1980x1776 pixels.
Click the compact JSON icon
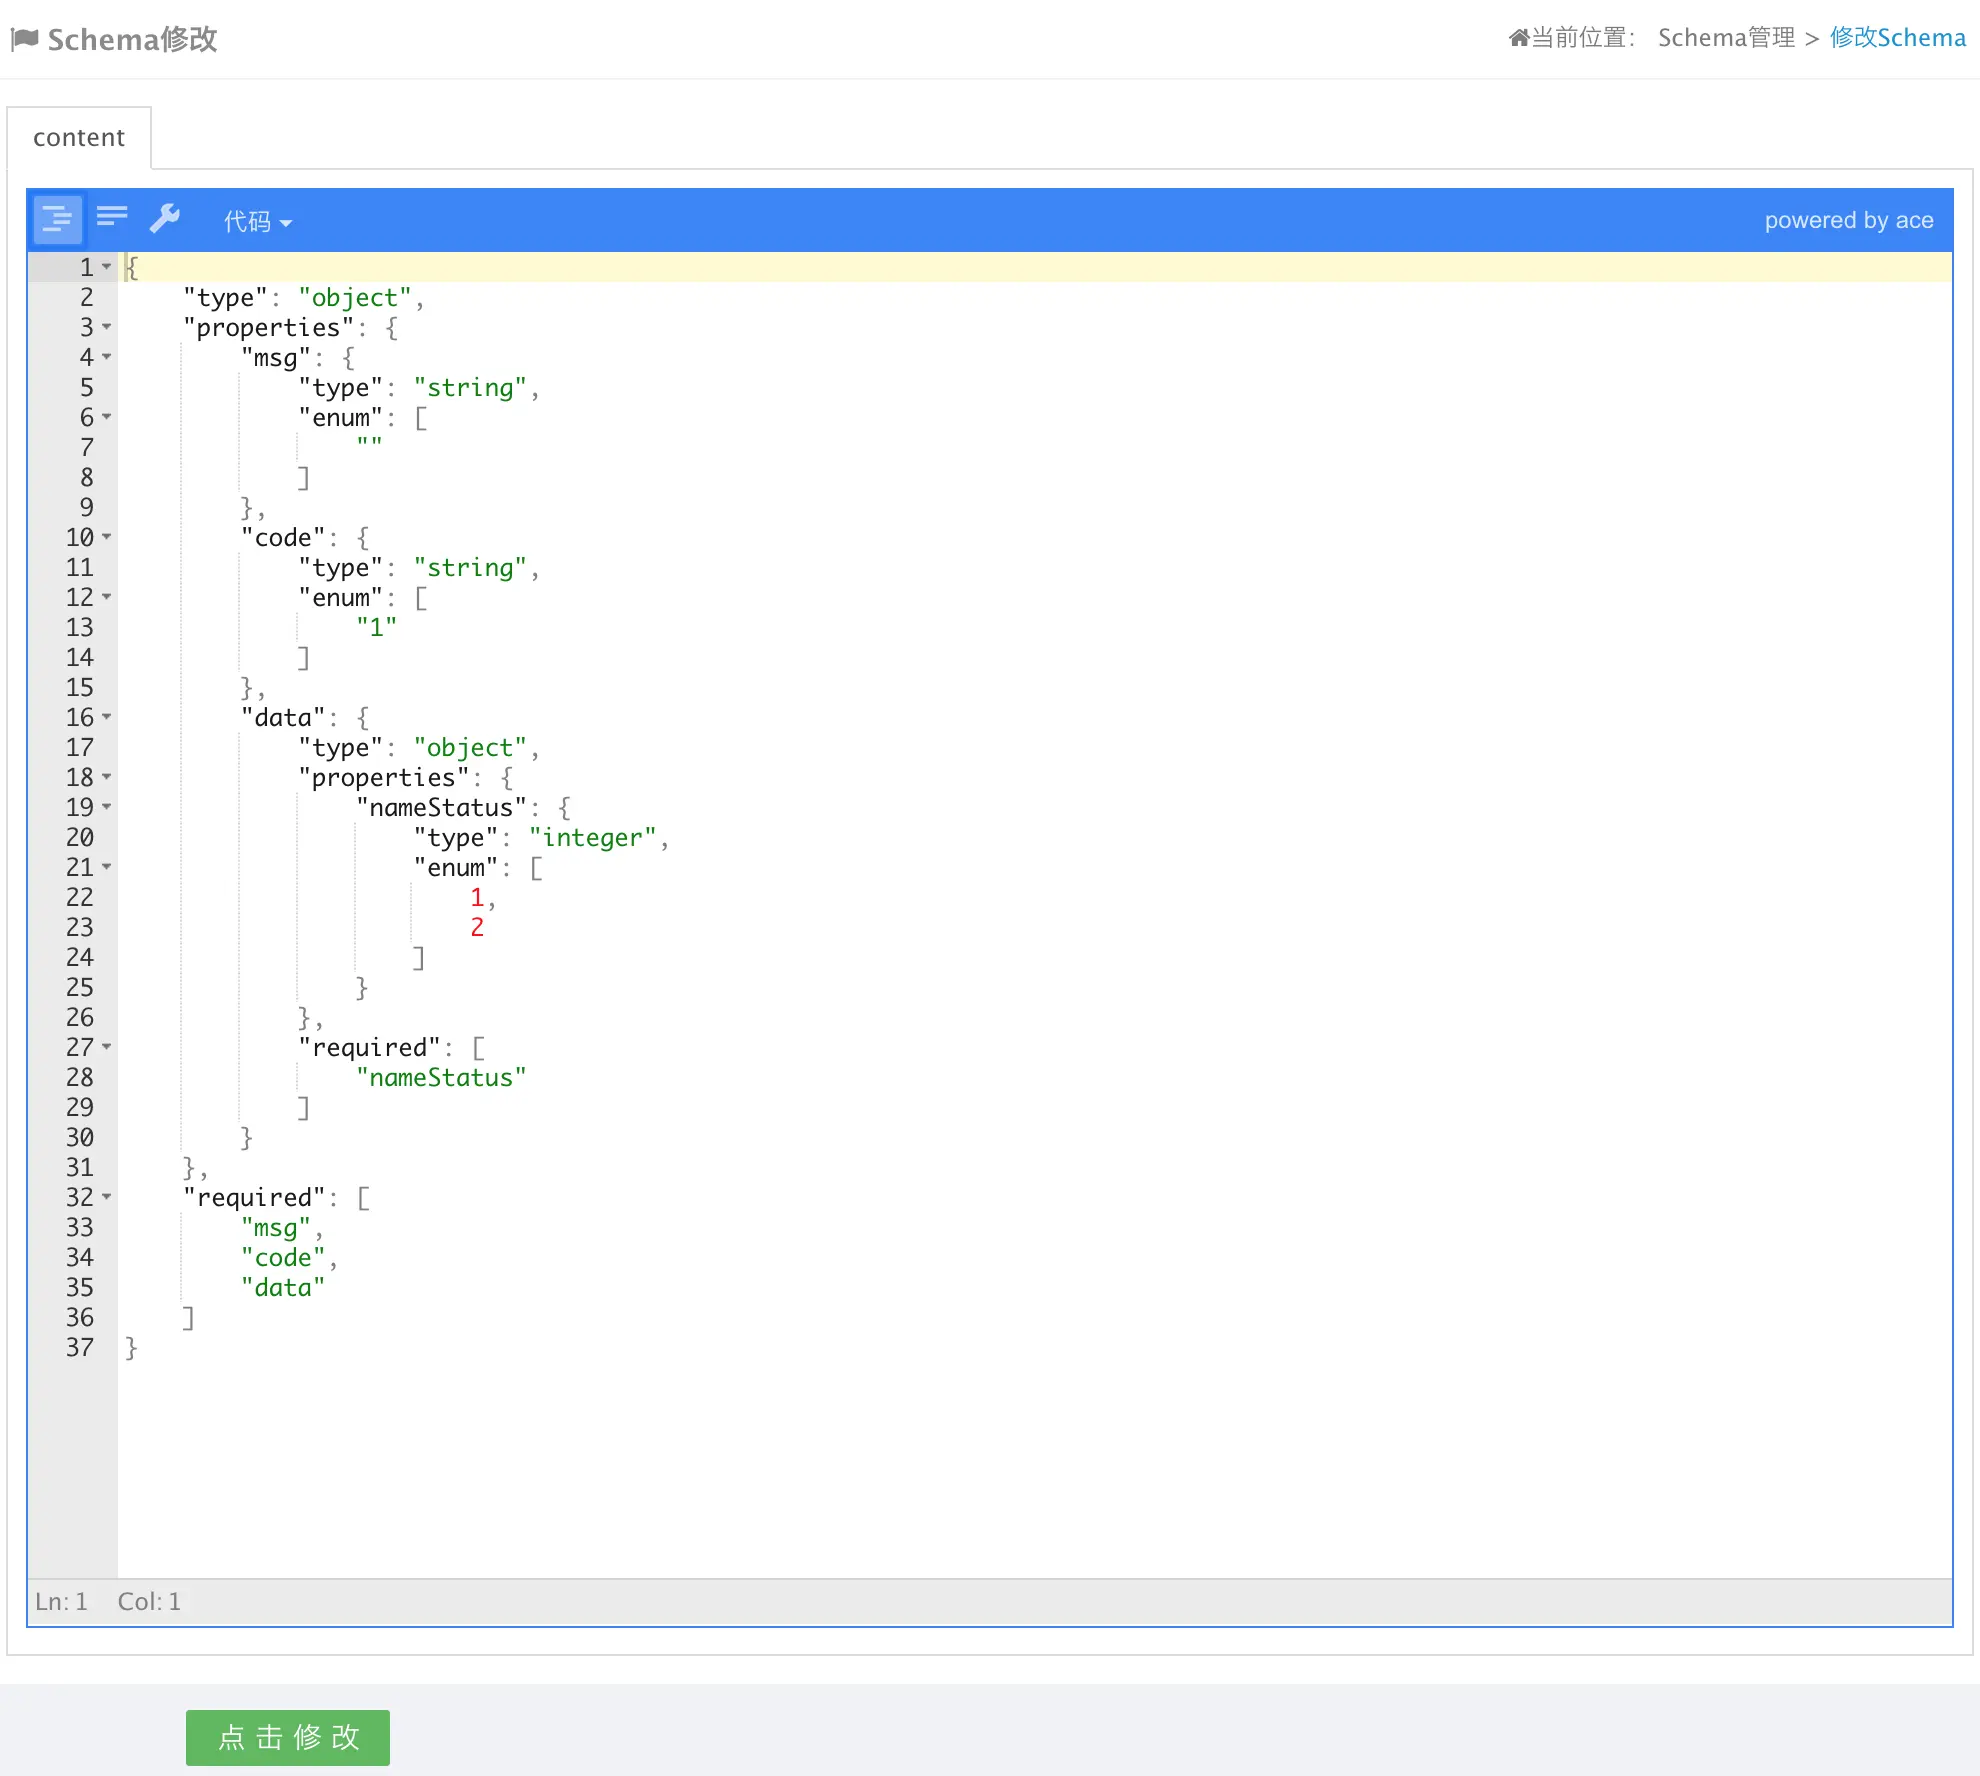coord(112,217)
